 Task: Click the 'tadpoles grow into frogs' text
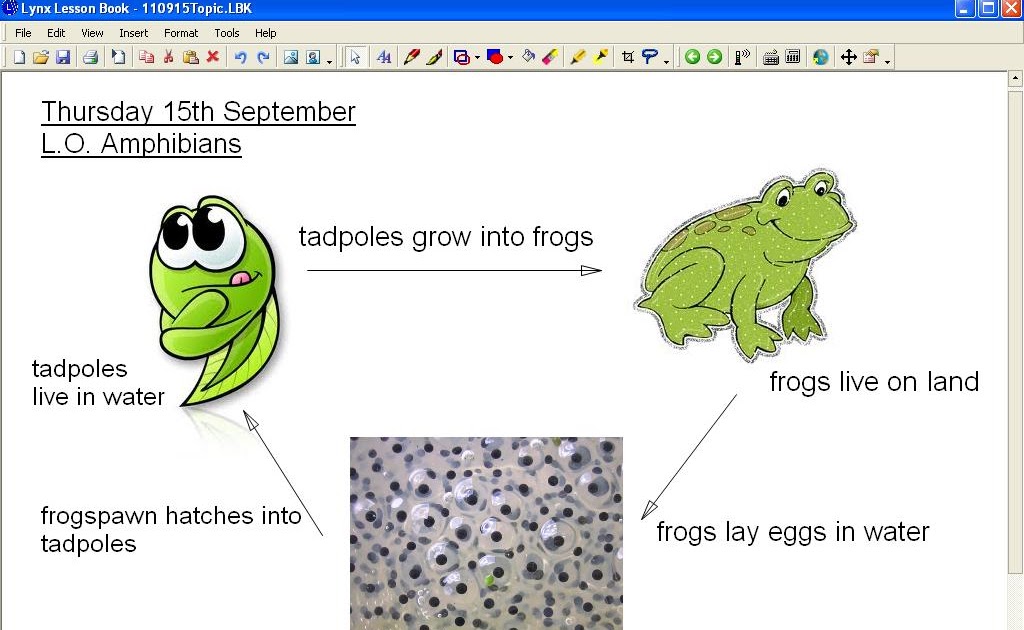click(x=446, y=237)
